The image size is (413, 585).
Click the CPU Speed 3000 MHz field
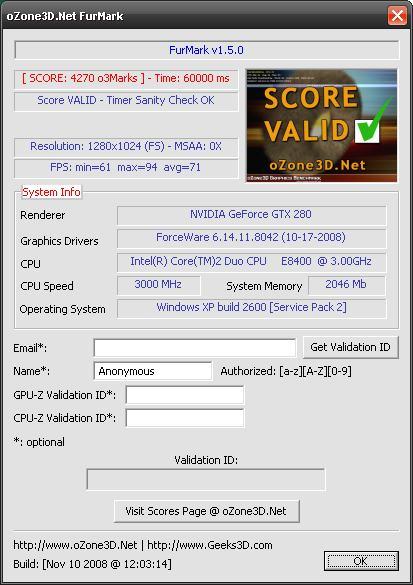[159, 285]
